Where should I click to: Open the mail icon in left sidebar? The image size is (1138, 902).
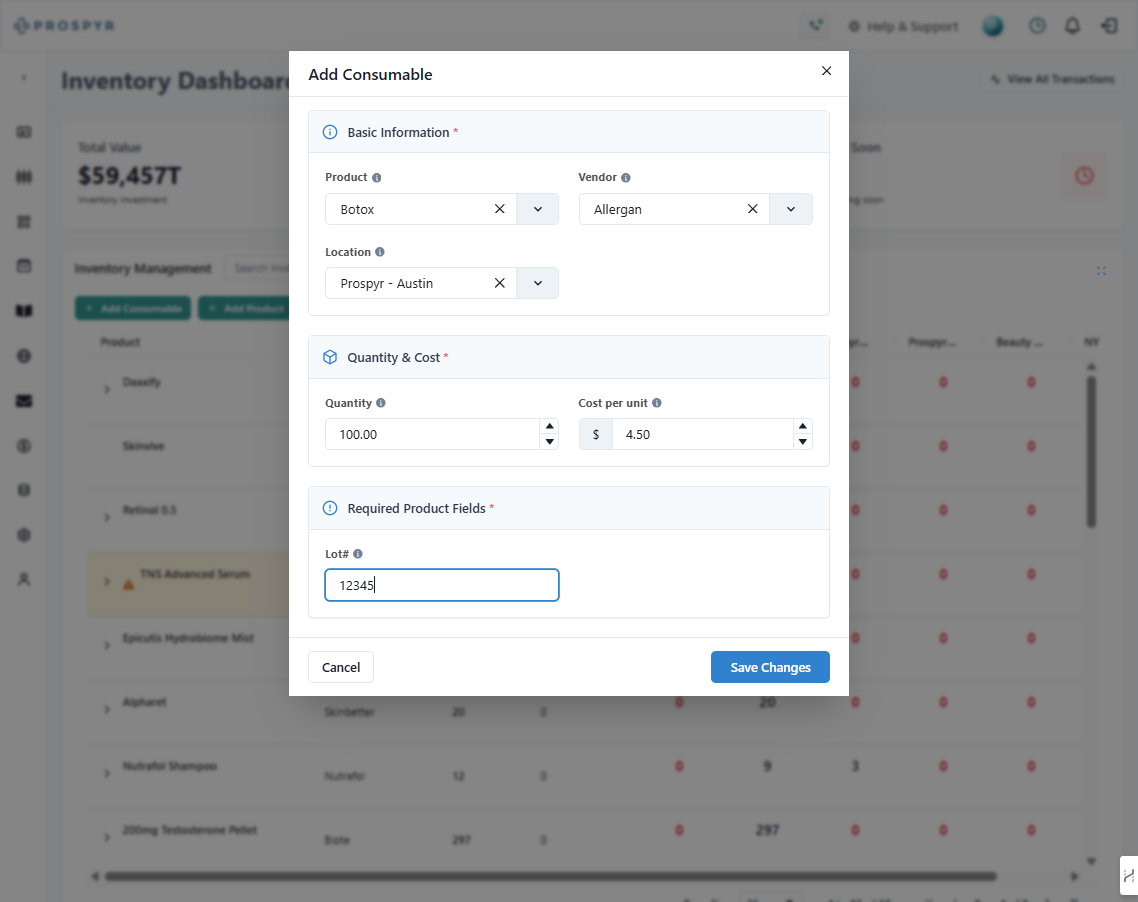pyautogui.click(x=24, y=401)
